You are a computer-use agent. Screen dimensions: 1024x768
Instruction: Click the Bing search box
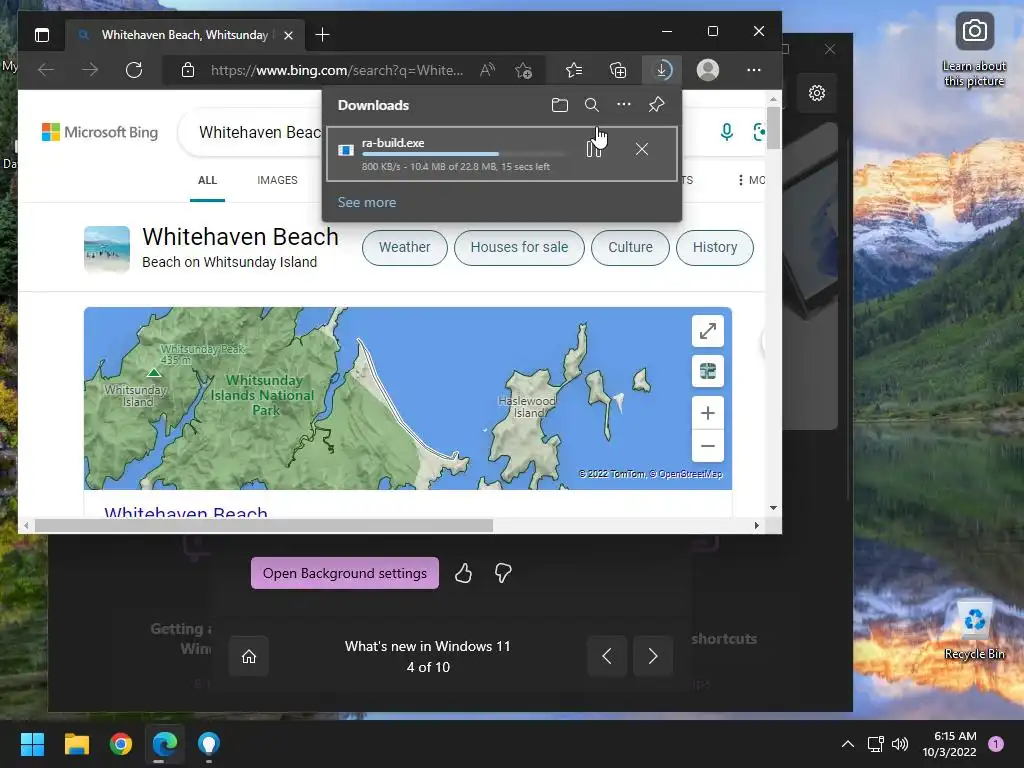click(259, 133)
